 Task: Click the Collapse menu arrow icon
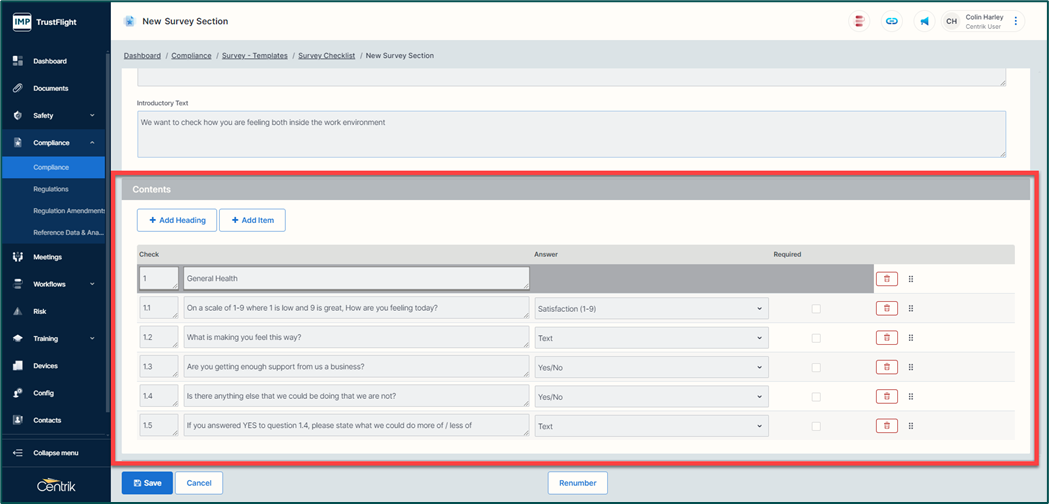coord(18,453)
